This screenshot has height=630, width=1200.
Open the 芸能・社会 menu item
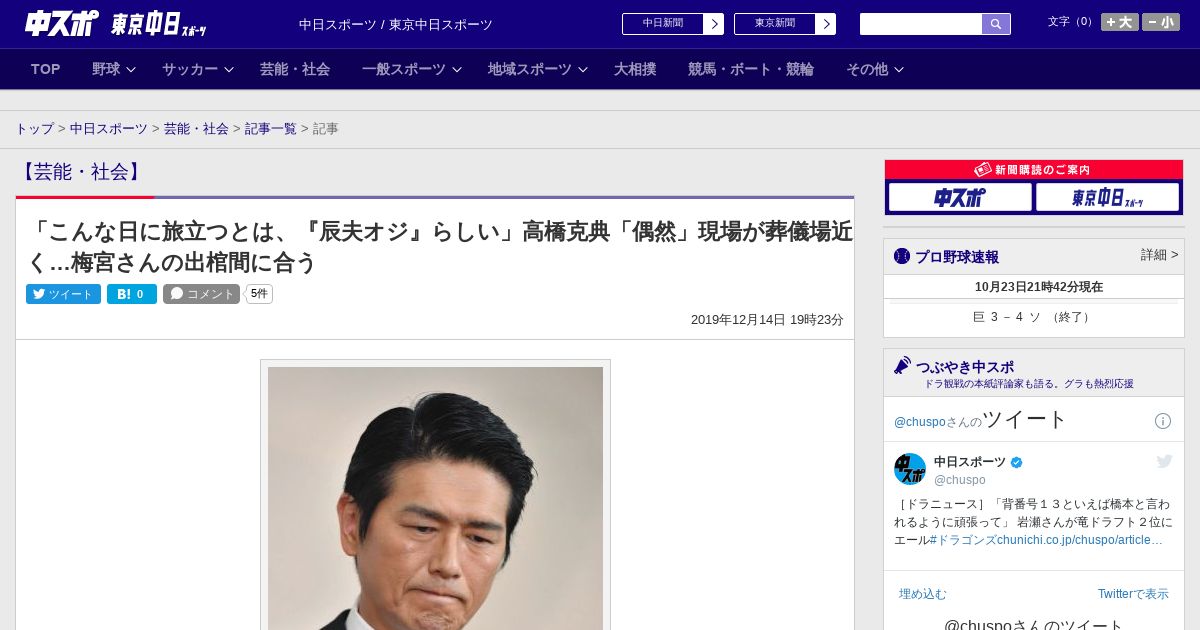pos(295,69)
